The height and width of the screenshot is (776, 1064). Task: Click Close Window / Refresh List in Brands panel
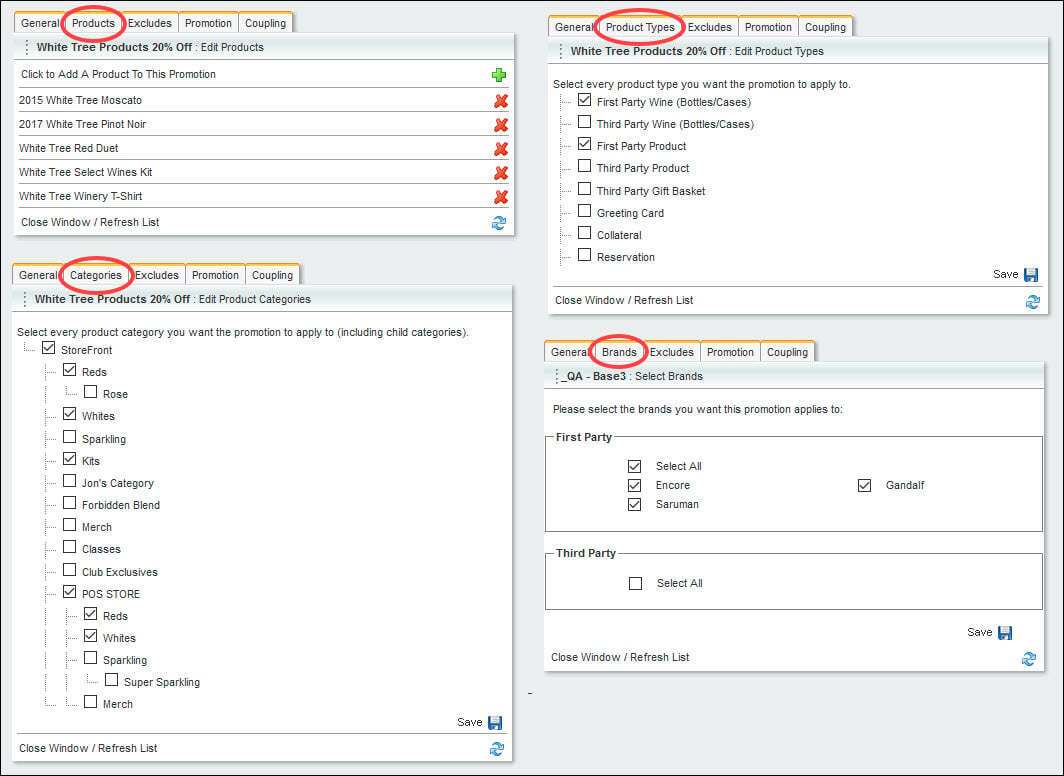pos(620,657)
